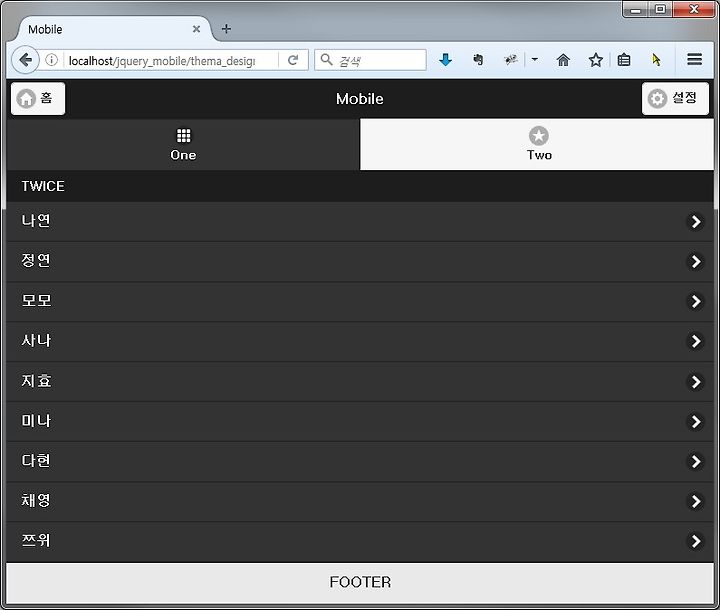Click the Evernote elephant toolbar icon
The width and height of the screenshot is (720, 610).
click(478, 59)
